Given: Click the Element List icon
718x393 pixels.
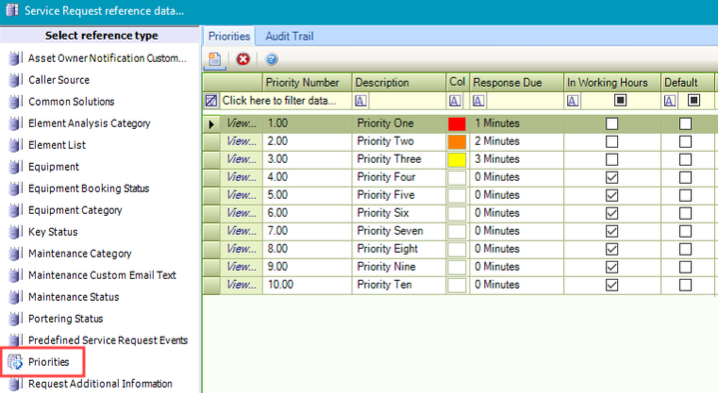Looking at the screenshot, I should 15,145.
